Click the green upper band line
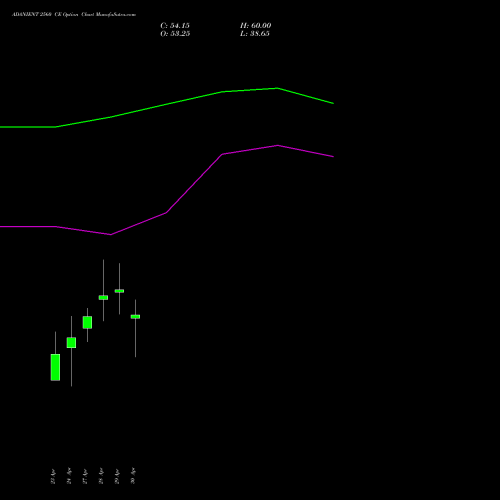This screenshot has height=500, width=500. coord(167,104)
